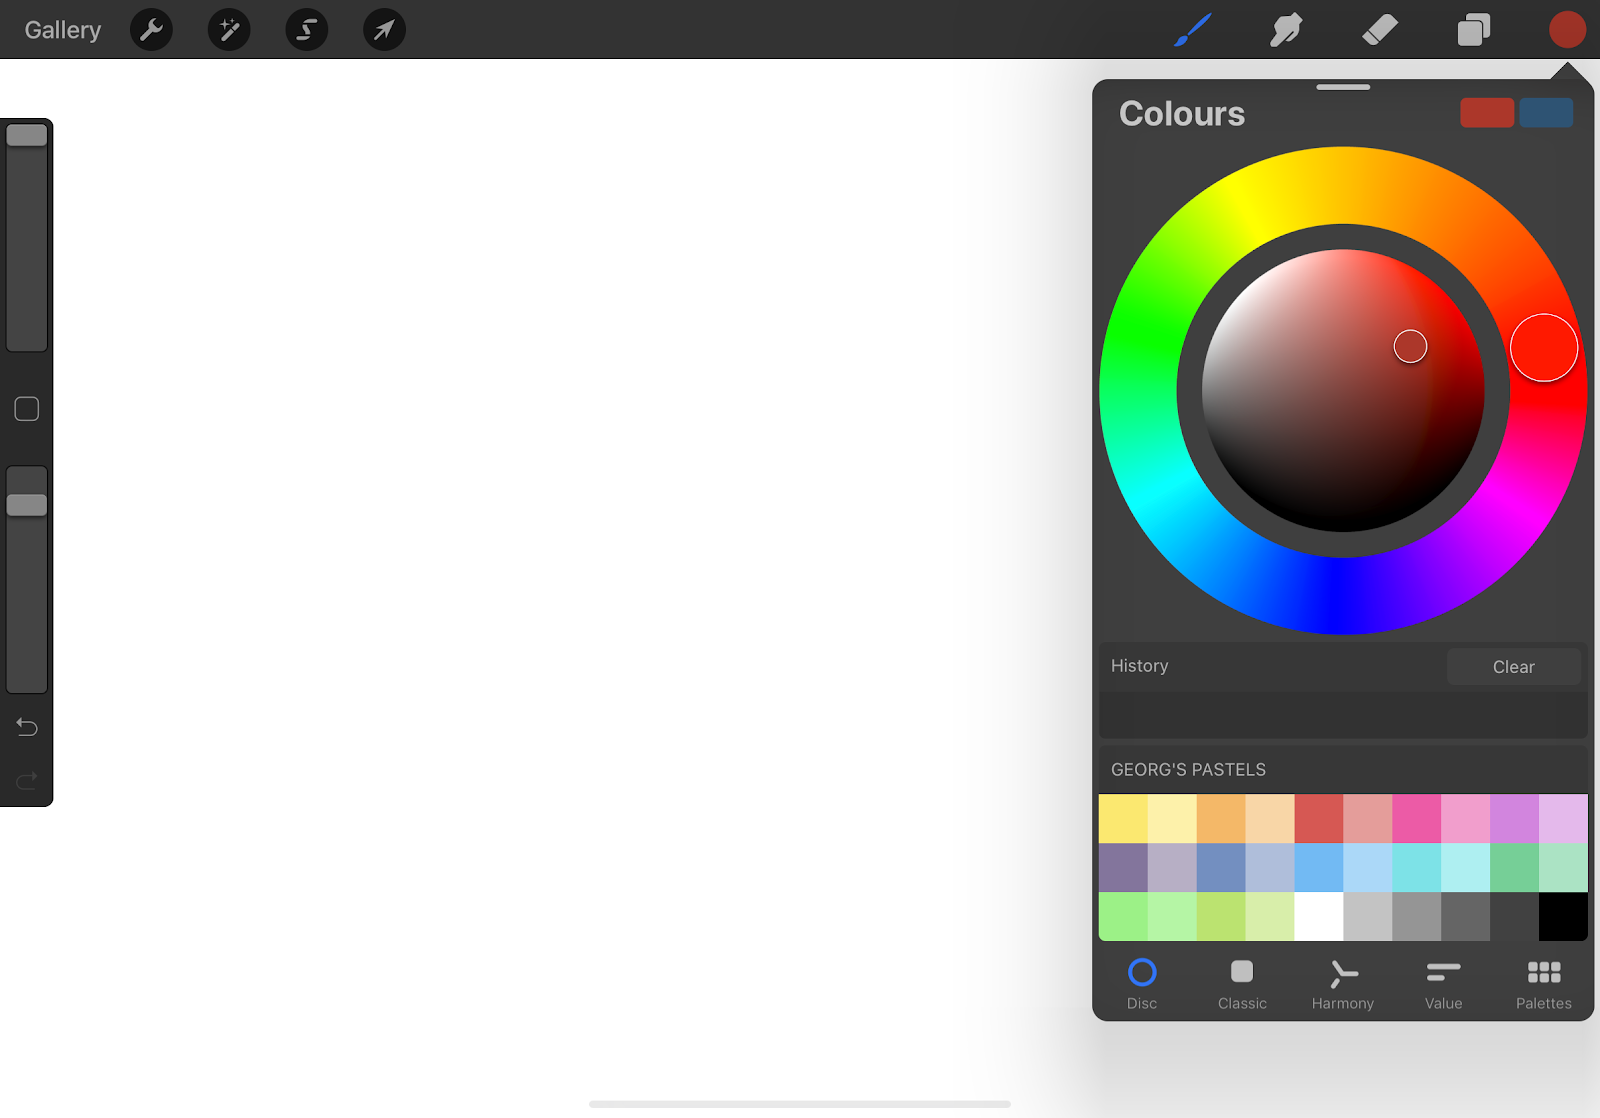Pick the light baby blue swatch
This screenshot has width=1600, height=1118.
tap(1368, 868)
